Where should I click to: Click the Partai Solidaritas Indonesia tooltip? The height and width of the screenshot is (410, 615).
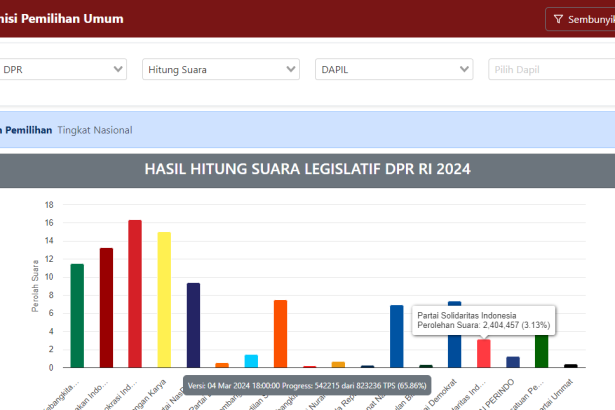(x=484, y=321)
